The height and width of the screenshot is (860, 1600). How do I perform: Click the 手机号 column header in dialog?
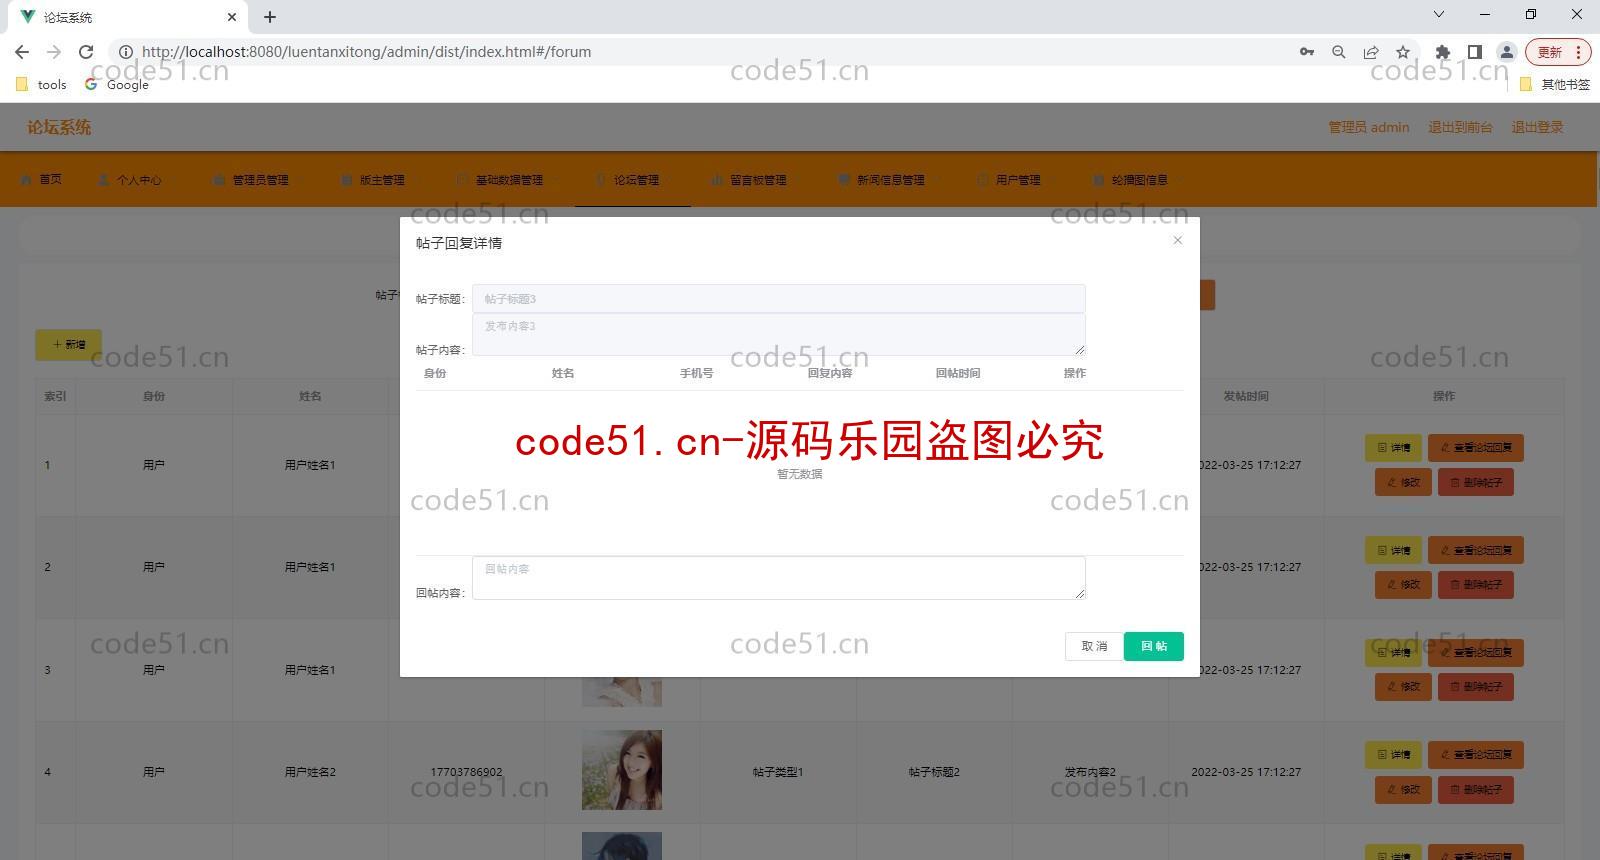point(697,373)
